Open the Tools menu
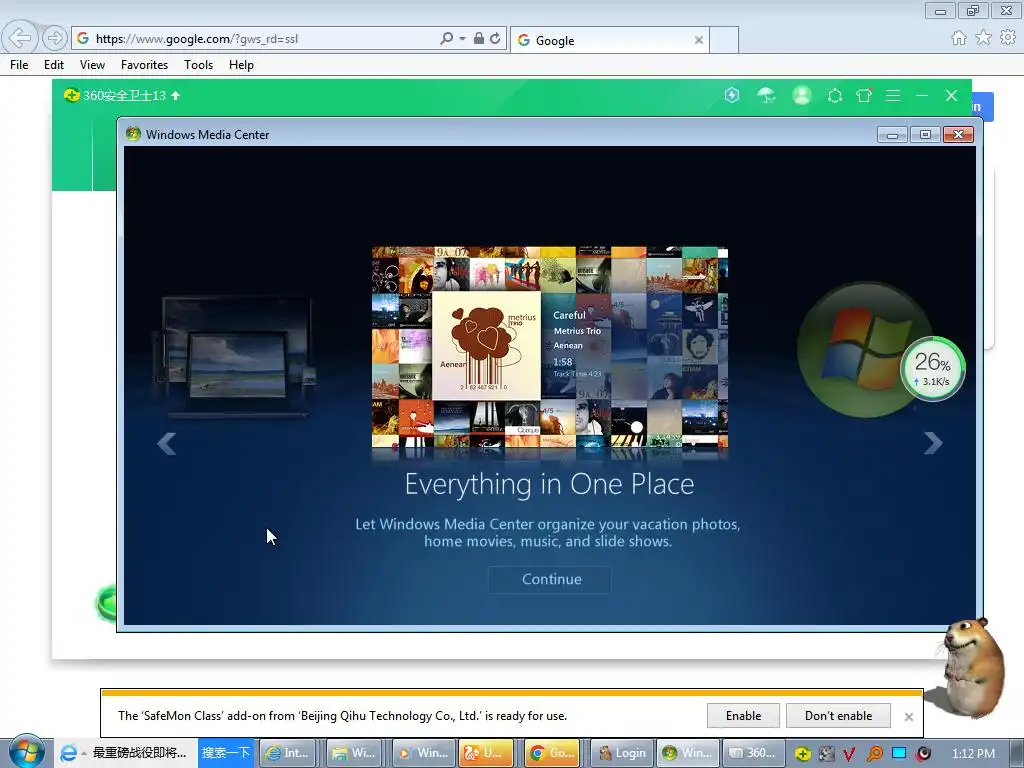Image resolution: width=1024 pixels, height=768 pixels. click(199, 65)
